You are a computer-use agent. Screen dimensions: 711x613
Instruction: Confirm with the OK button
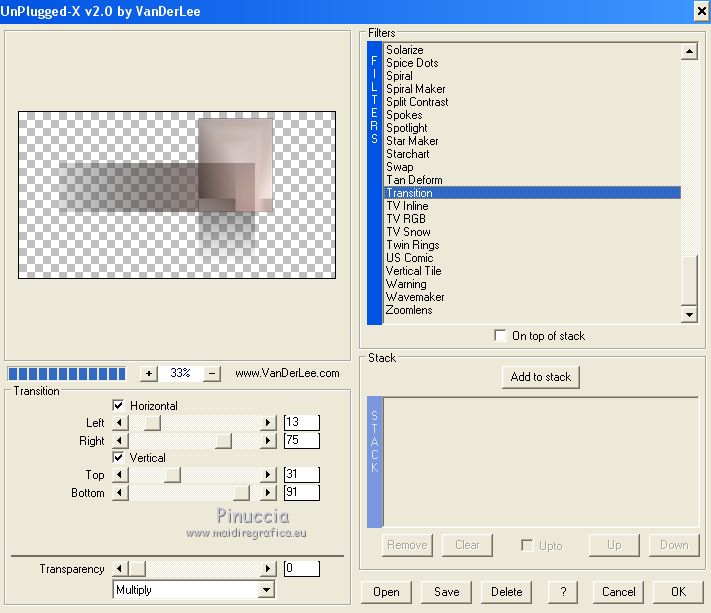pos(678,592)
